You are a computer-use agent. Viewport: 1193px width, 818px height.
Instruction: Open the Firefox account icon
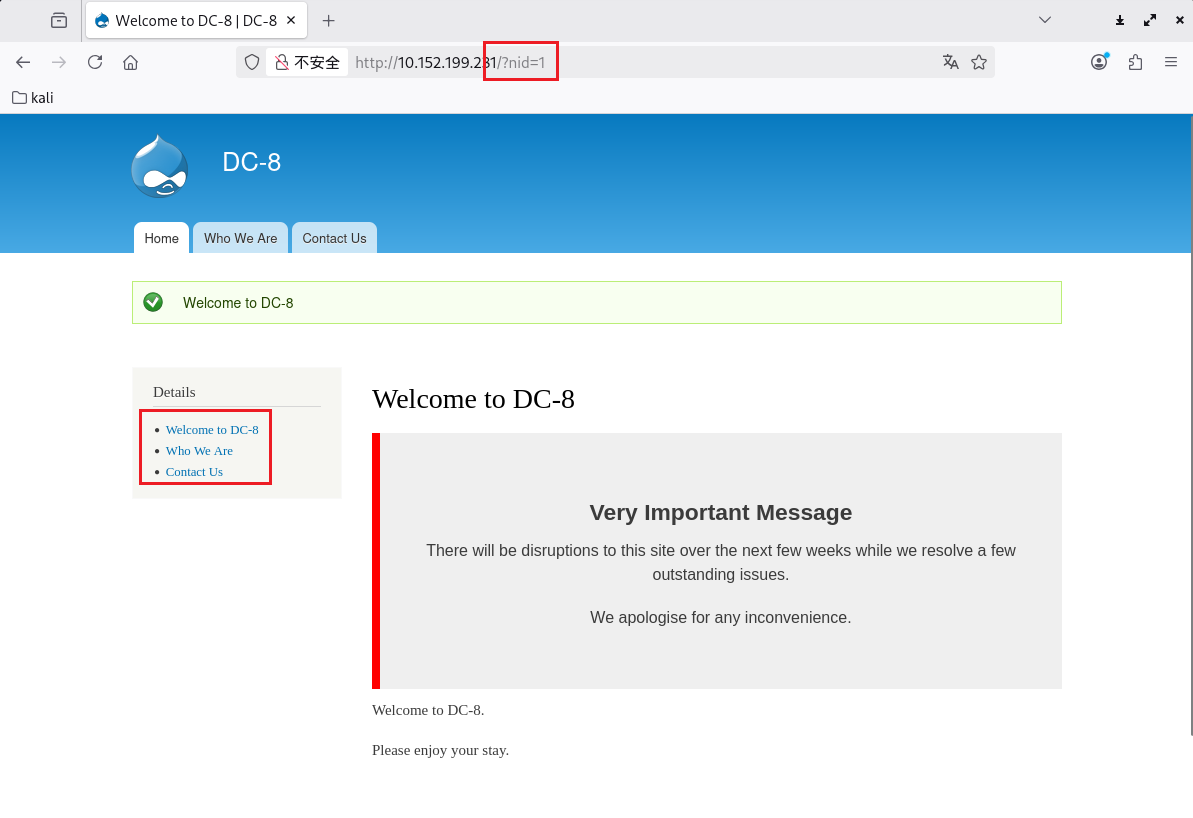pos(1099,62)
